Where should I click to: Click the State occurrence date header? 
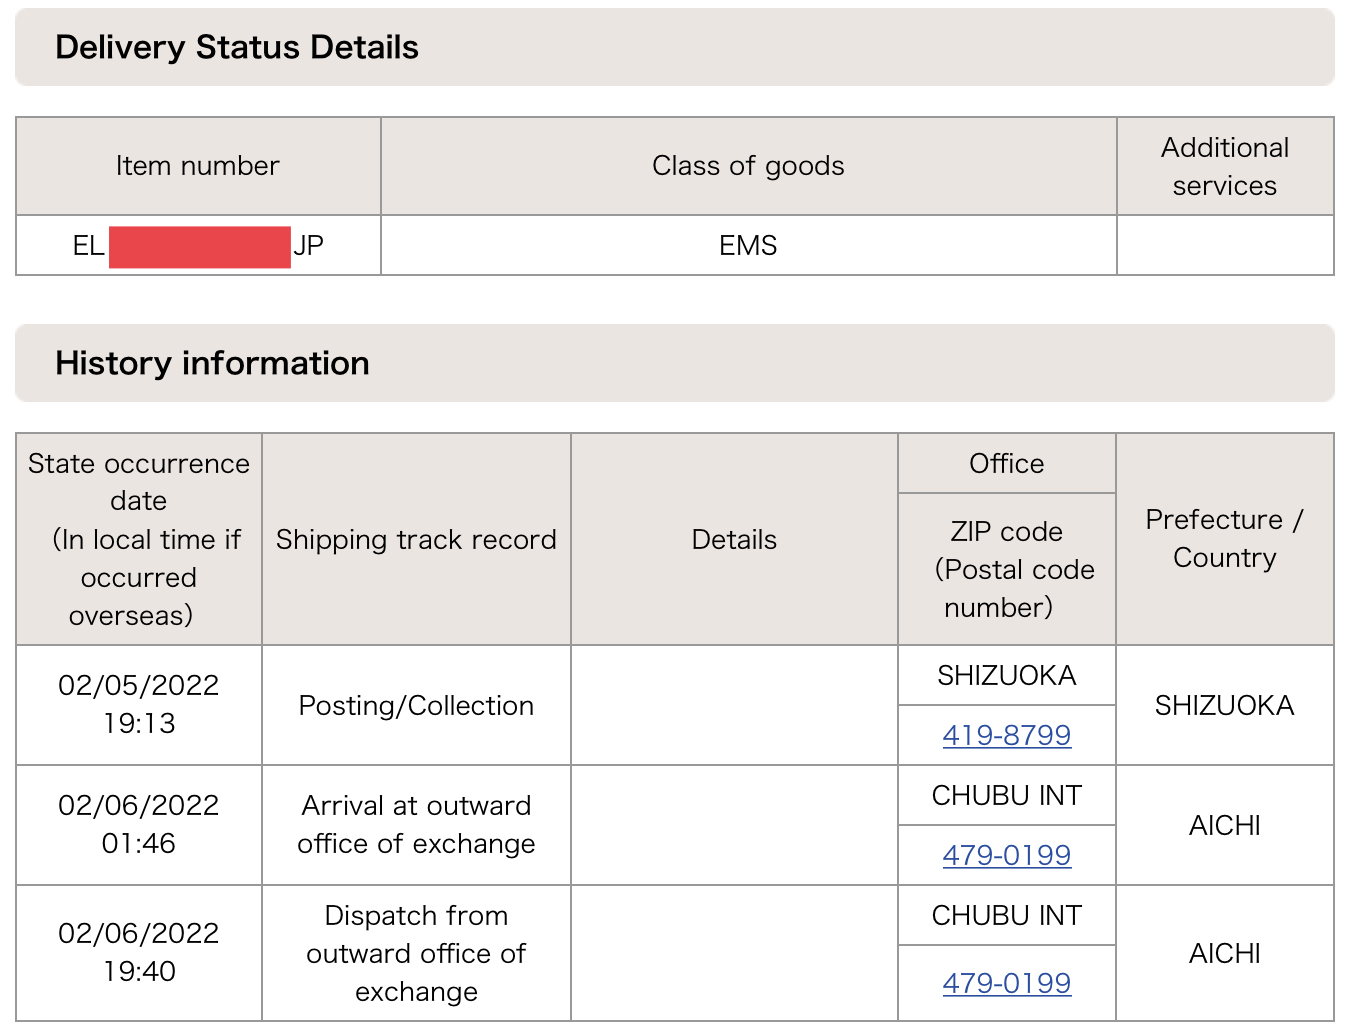(139, 539)
